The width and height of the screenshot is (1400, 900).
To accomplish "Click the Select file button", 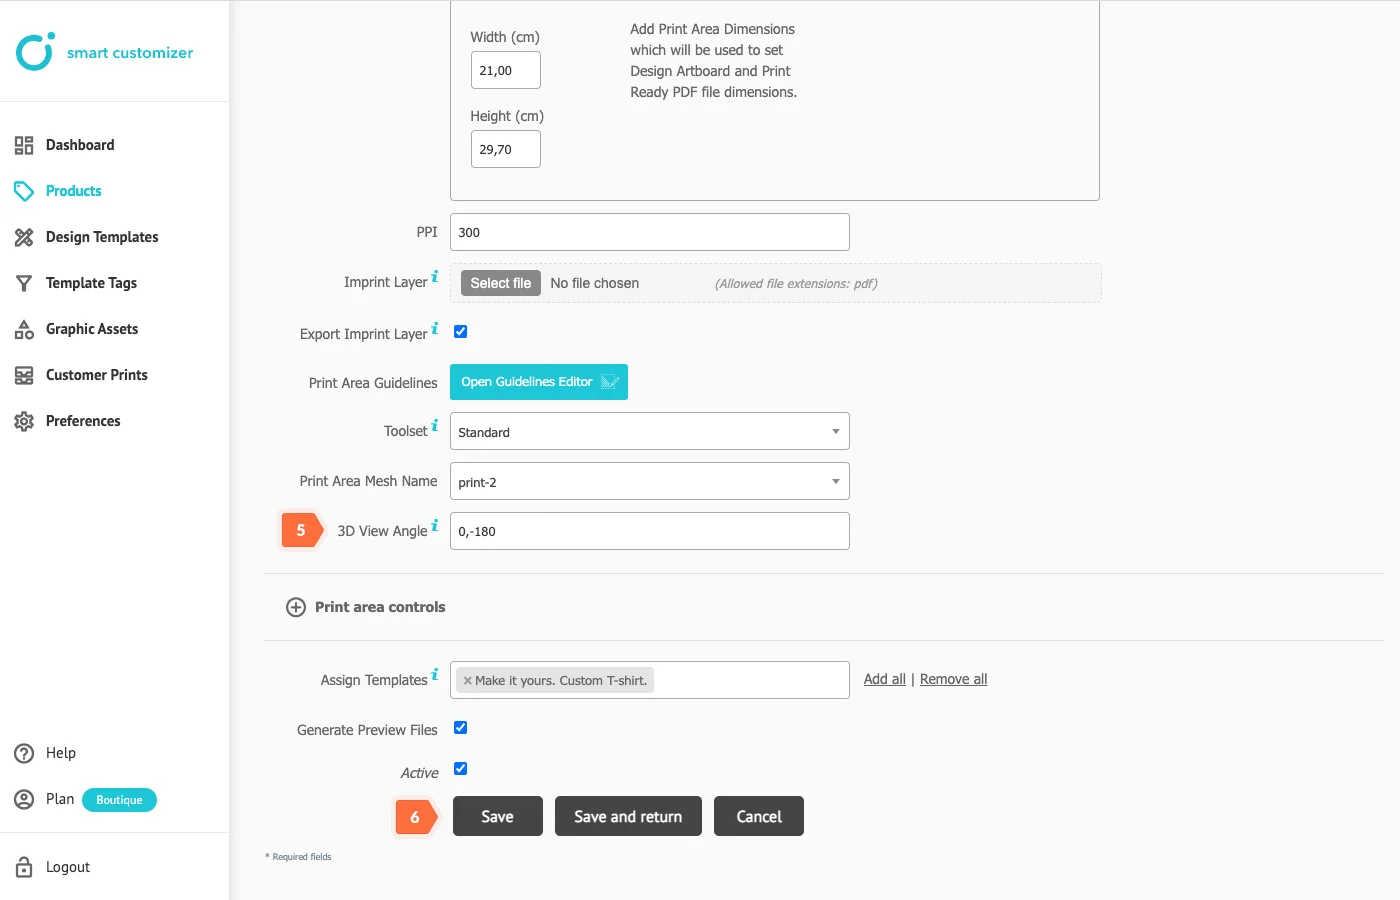I will pyautogui.click(x=501, y=283).
